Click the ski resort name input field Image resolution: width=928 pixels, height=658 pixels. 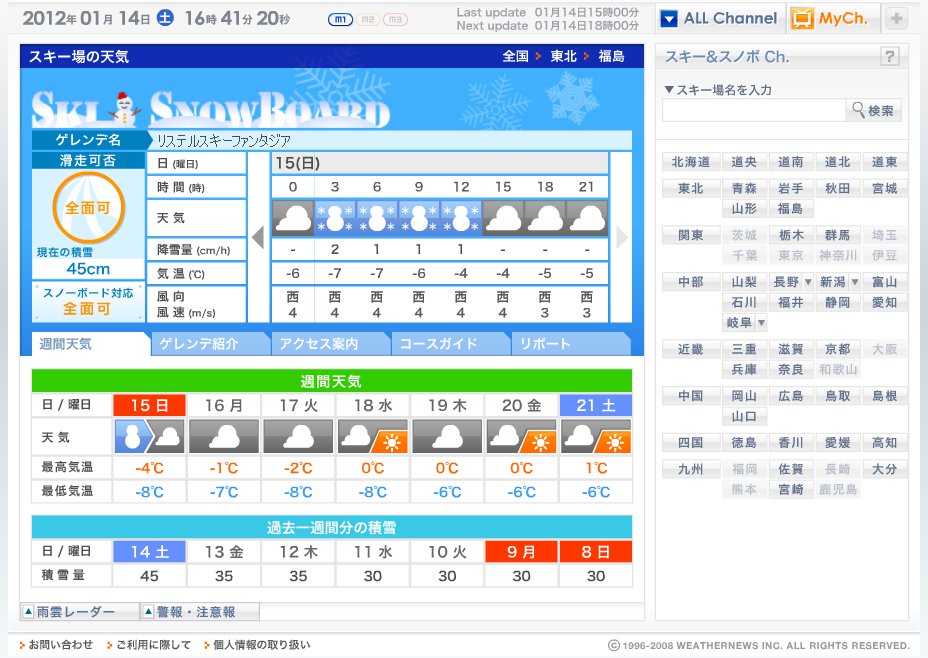753,111
